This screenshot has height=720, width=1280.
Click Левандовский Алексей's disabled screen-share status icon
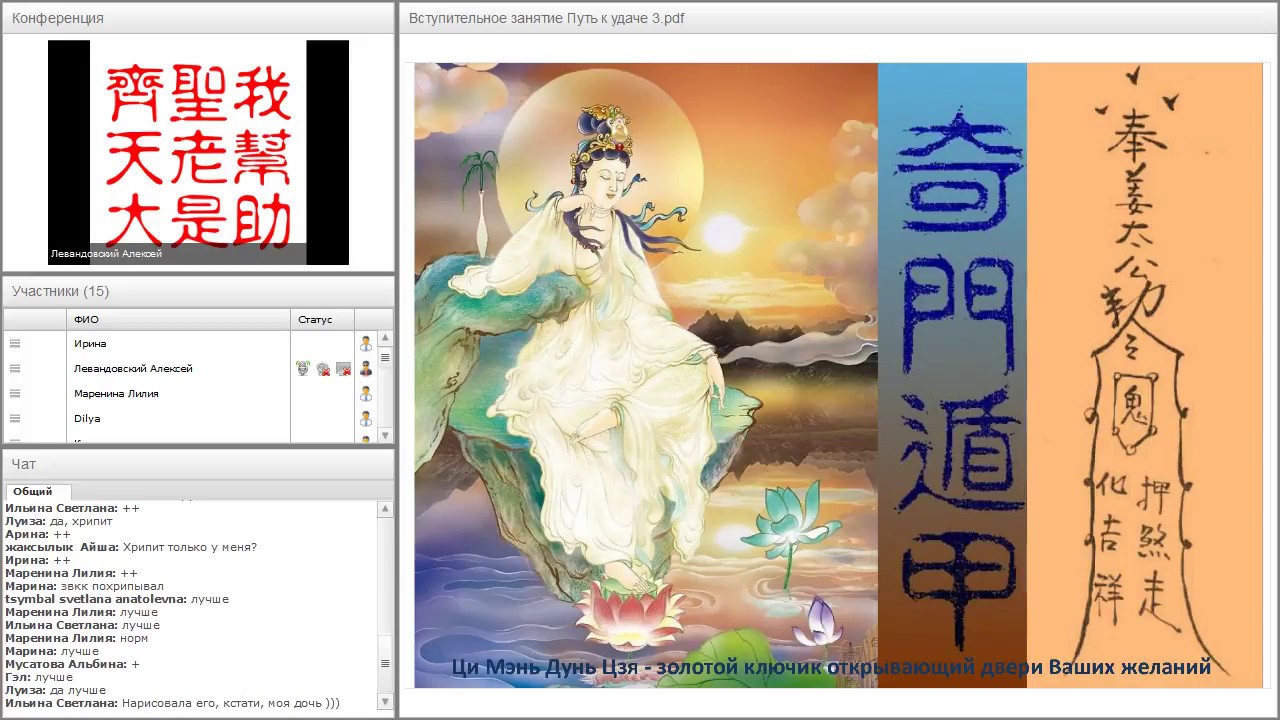tap(343, 369)
